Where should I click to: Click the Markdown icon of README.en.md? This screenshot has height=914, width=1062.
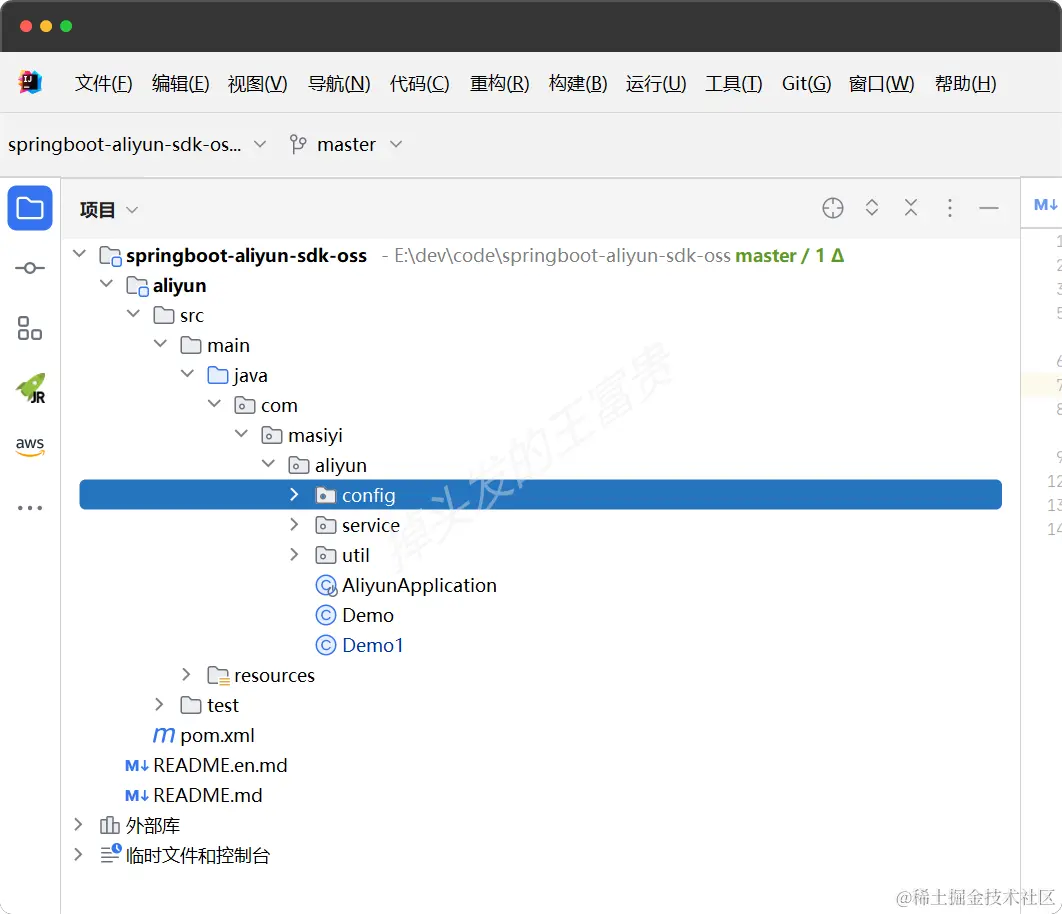(137, 766)
